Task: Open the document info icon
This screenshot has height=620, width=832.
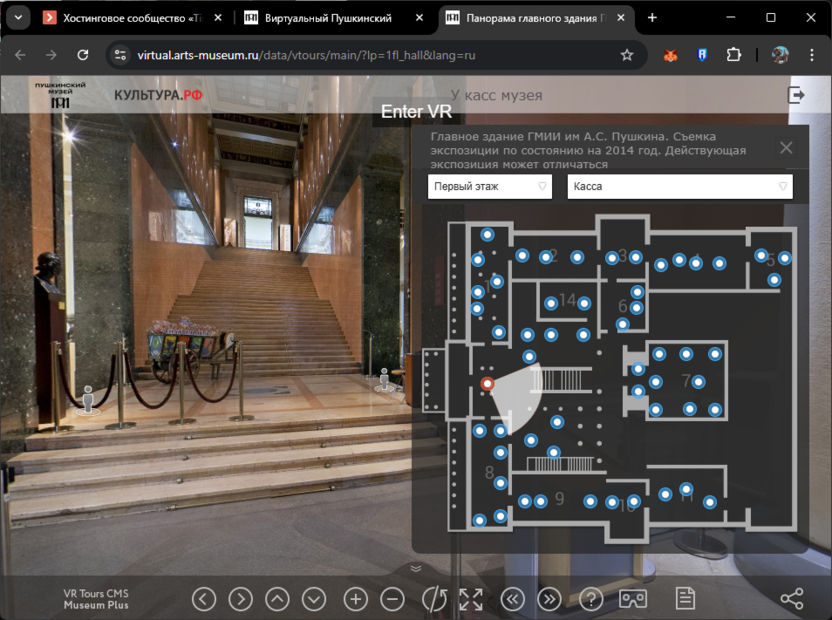Action: coord(685,599)
